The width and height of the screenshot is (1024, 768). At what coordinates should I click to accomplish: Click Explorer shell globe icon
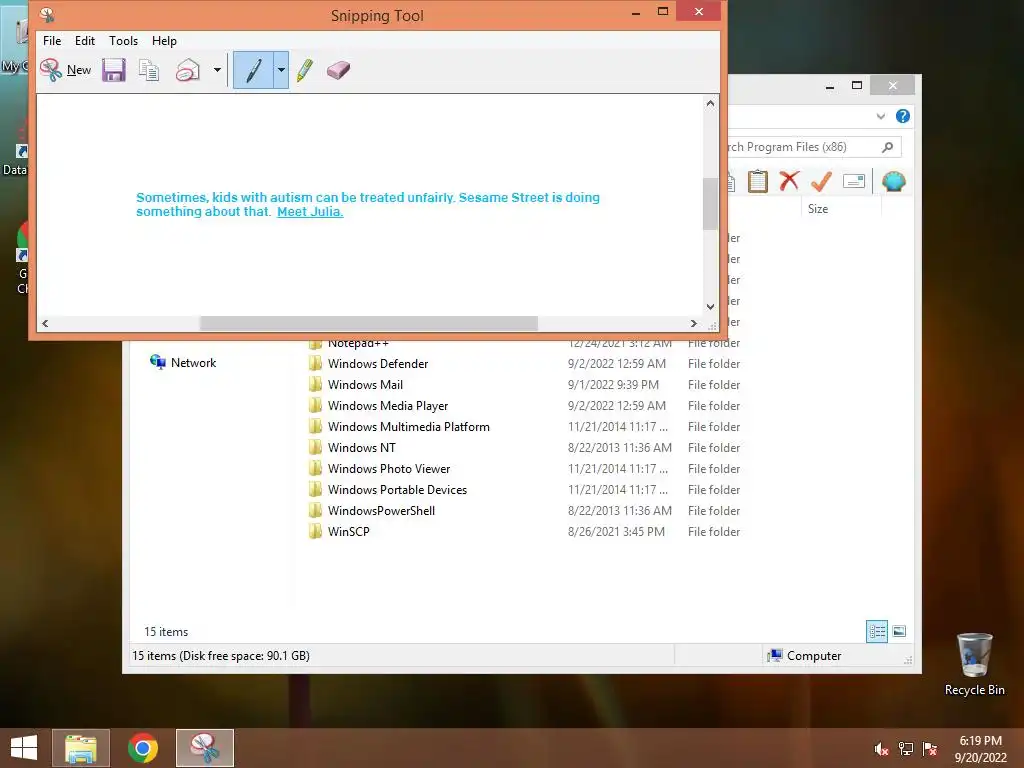click(893, 181)
